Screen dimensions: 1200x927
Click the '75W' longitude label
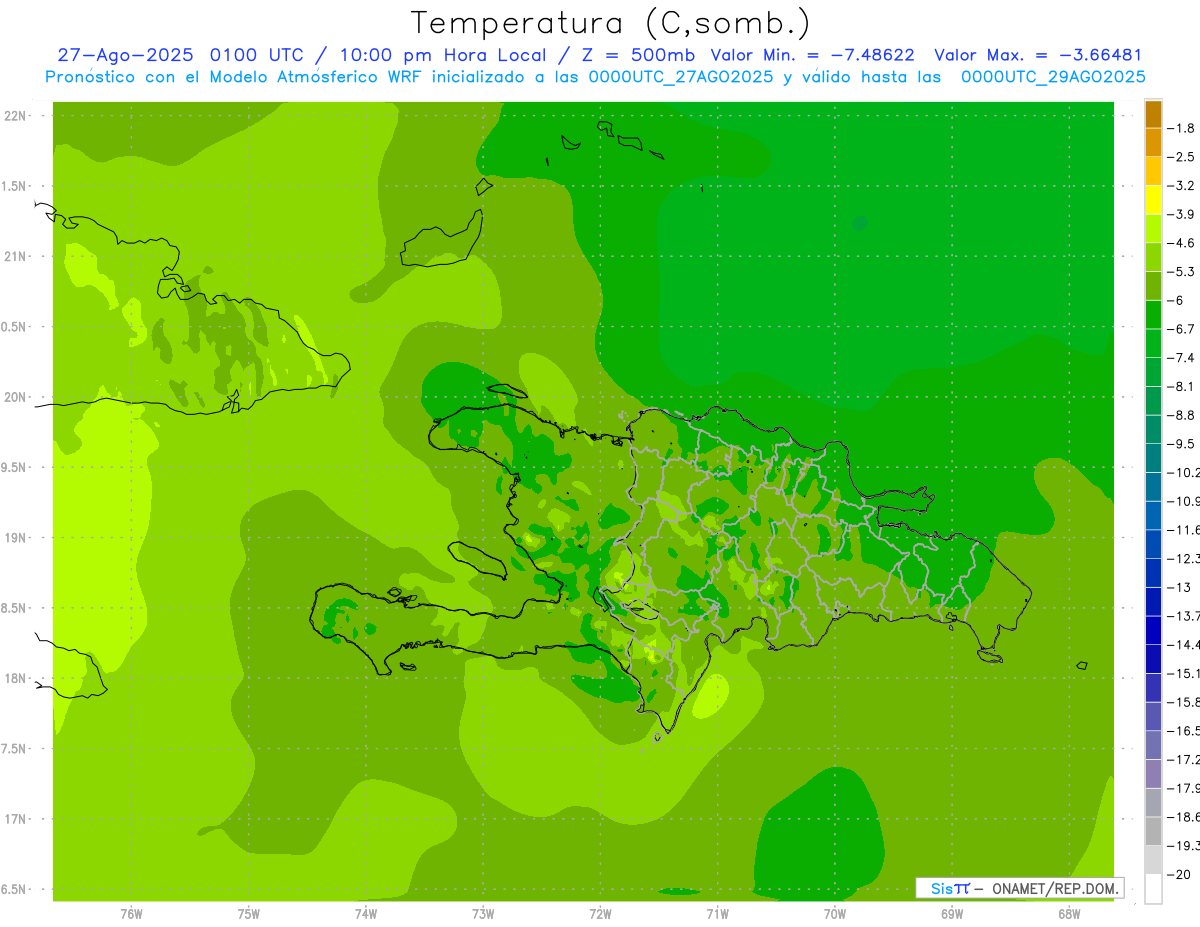click(x=248, y=914)
